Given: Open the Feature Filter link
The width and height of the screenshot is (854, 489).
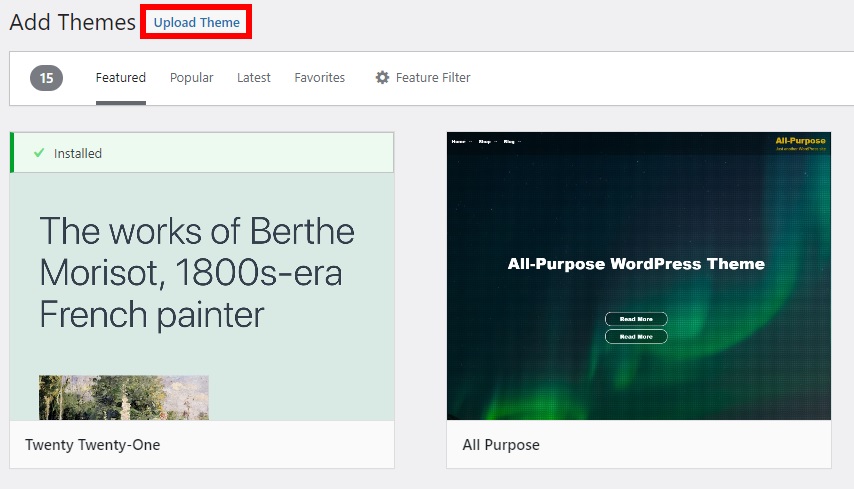Looking at the screenshot, I should click(433, 78).
